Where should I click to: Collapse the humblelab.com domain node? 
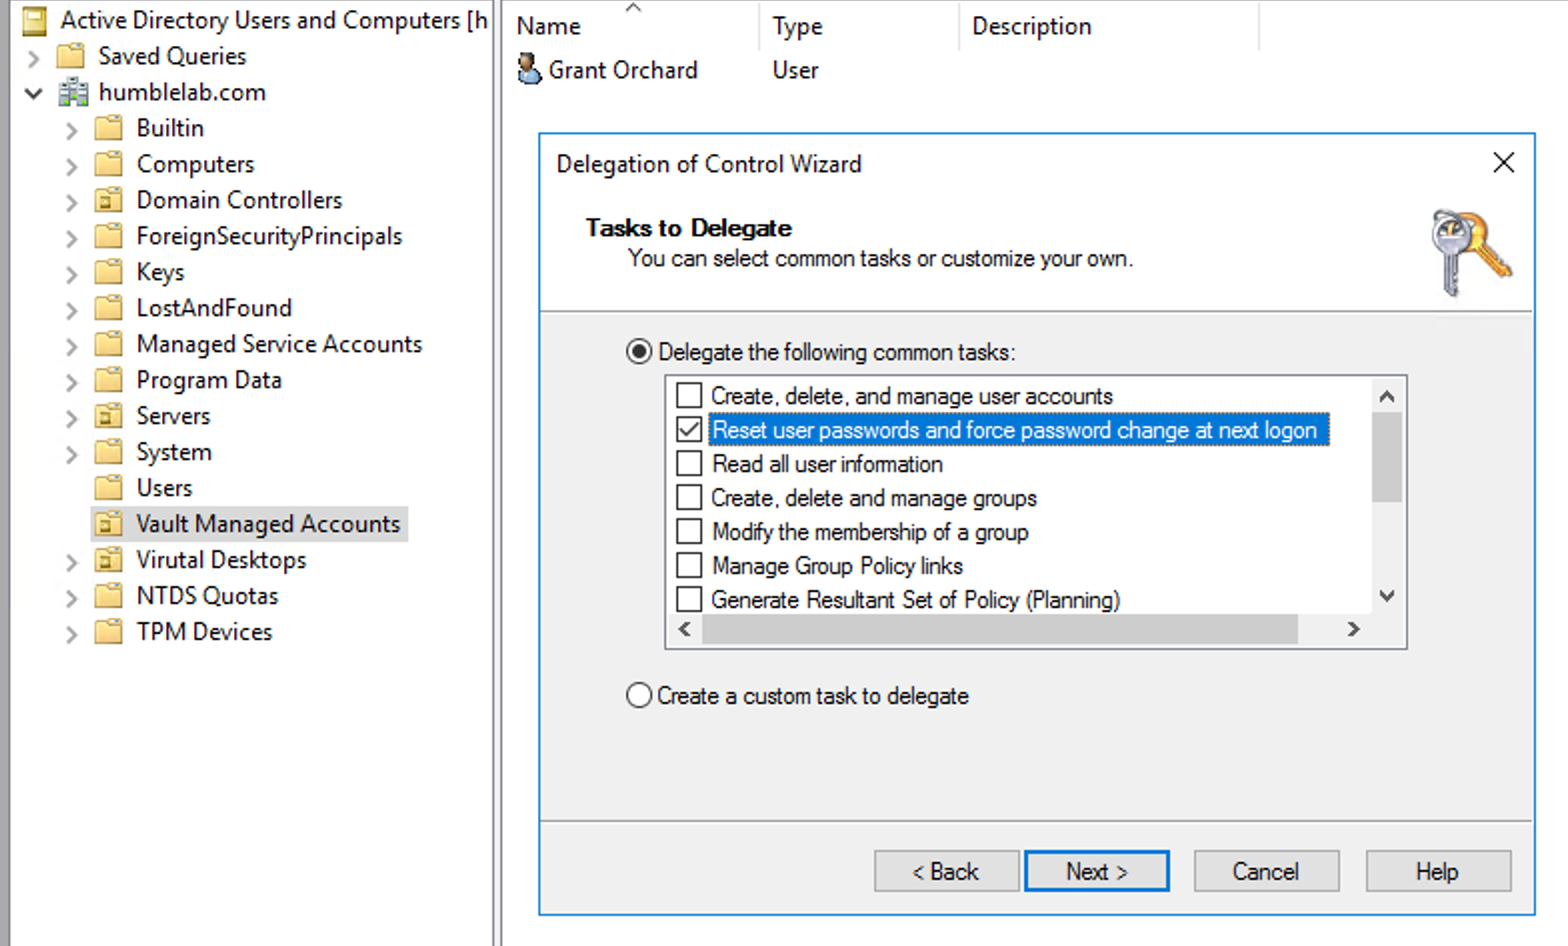point(33,93)
